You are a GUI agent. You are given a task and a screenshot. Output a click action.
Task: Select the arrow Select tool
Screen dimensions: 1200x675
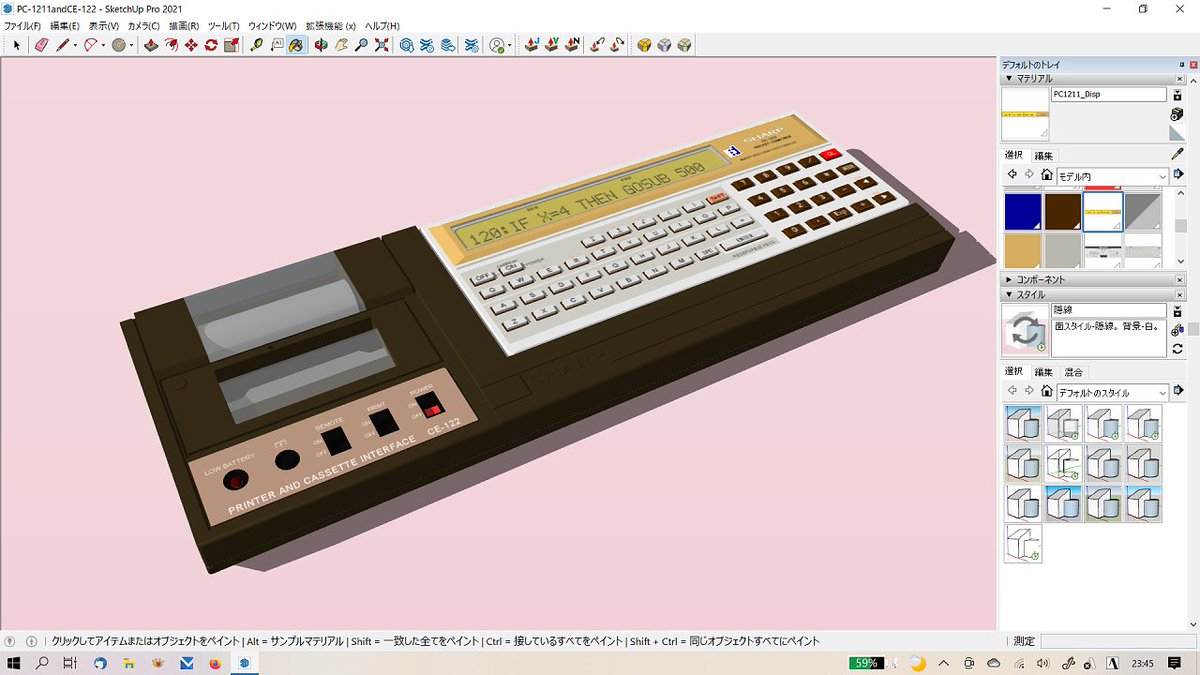point(17,45)
